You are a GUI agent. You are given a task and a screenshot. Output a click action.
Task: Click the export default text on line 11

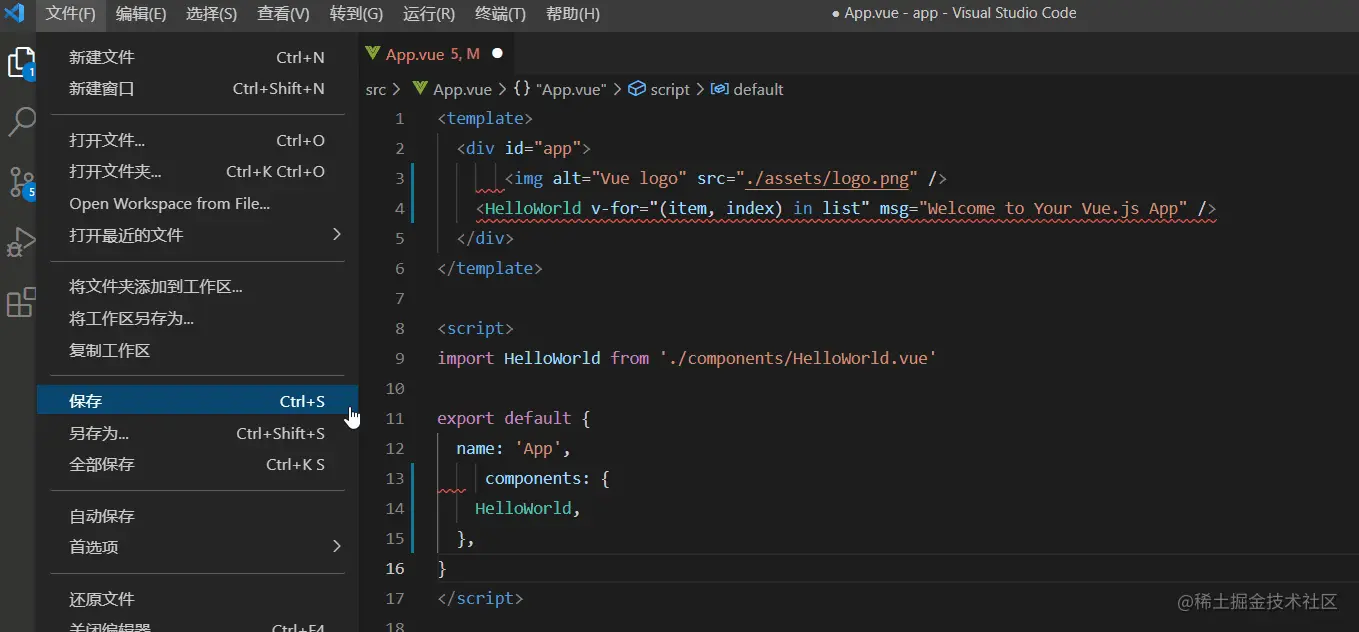pyautogui.click(x=504, y=418)
